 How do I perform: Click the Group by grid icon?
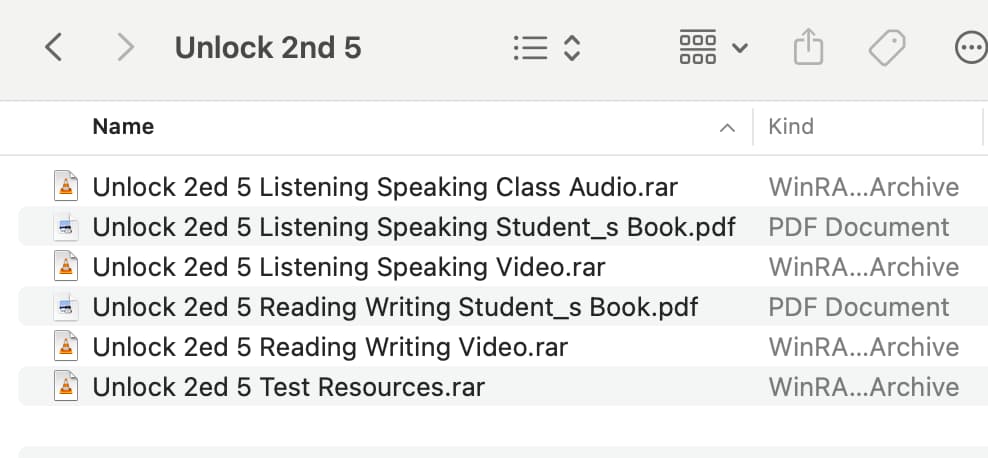tap(698, 48)
